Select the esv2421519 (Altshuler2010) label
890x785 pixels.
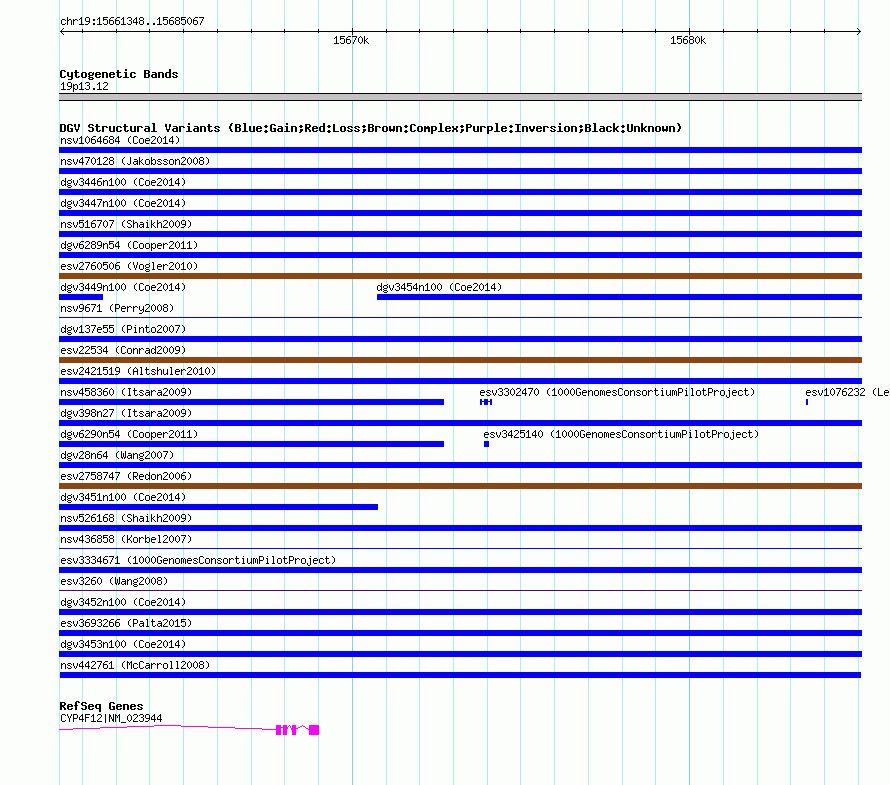[x=138, y=371]
